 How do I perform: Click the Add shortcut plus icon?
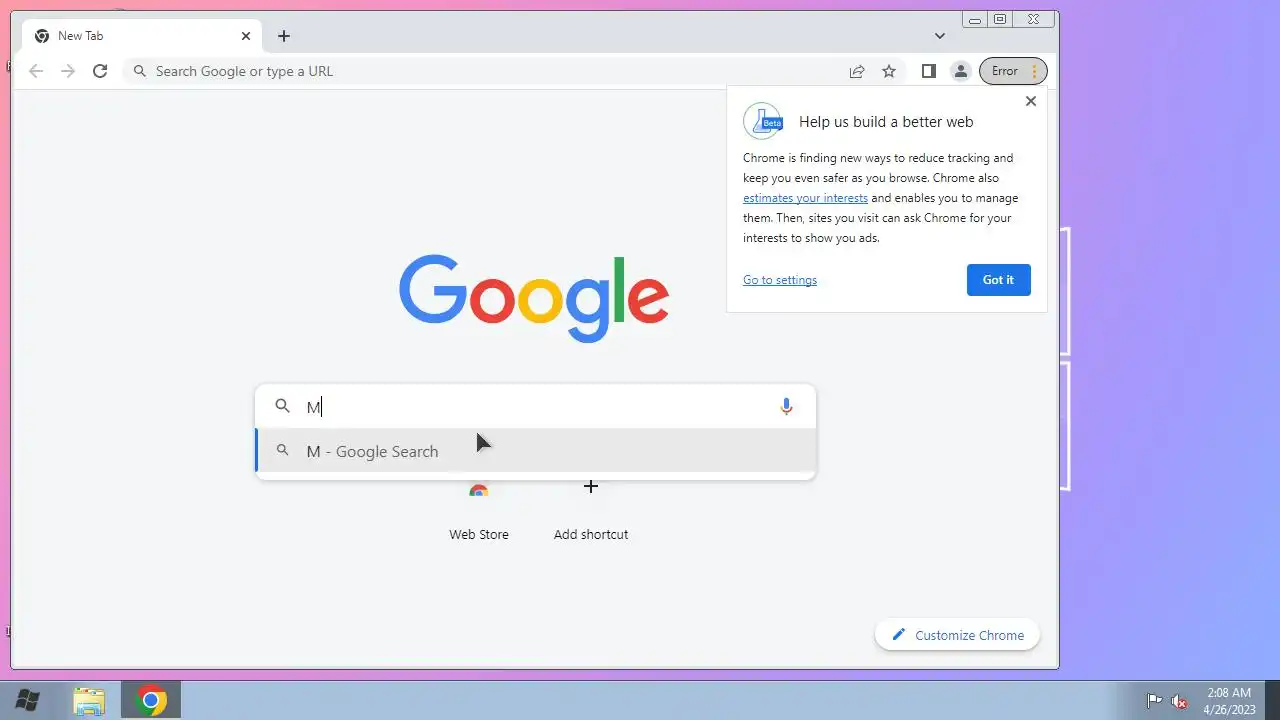tap(591, 487)
